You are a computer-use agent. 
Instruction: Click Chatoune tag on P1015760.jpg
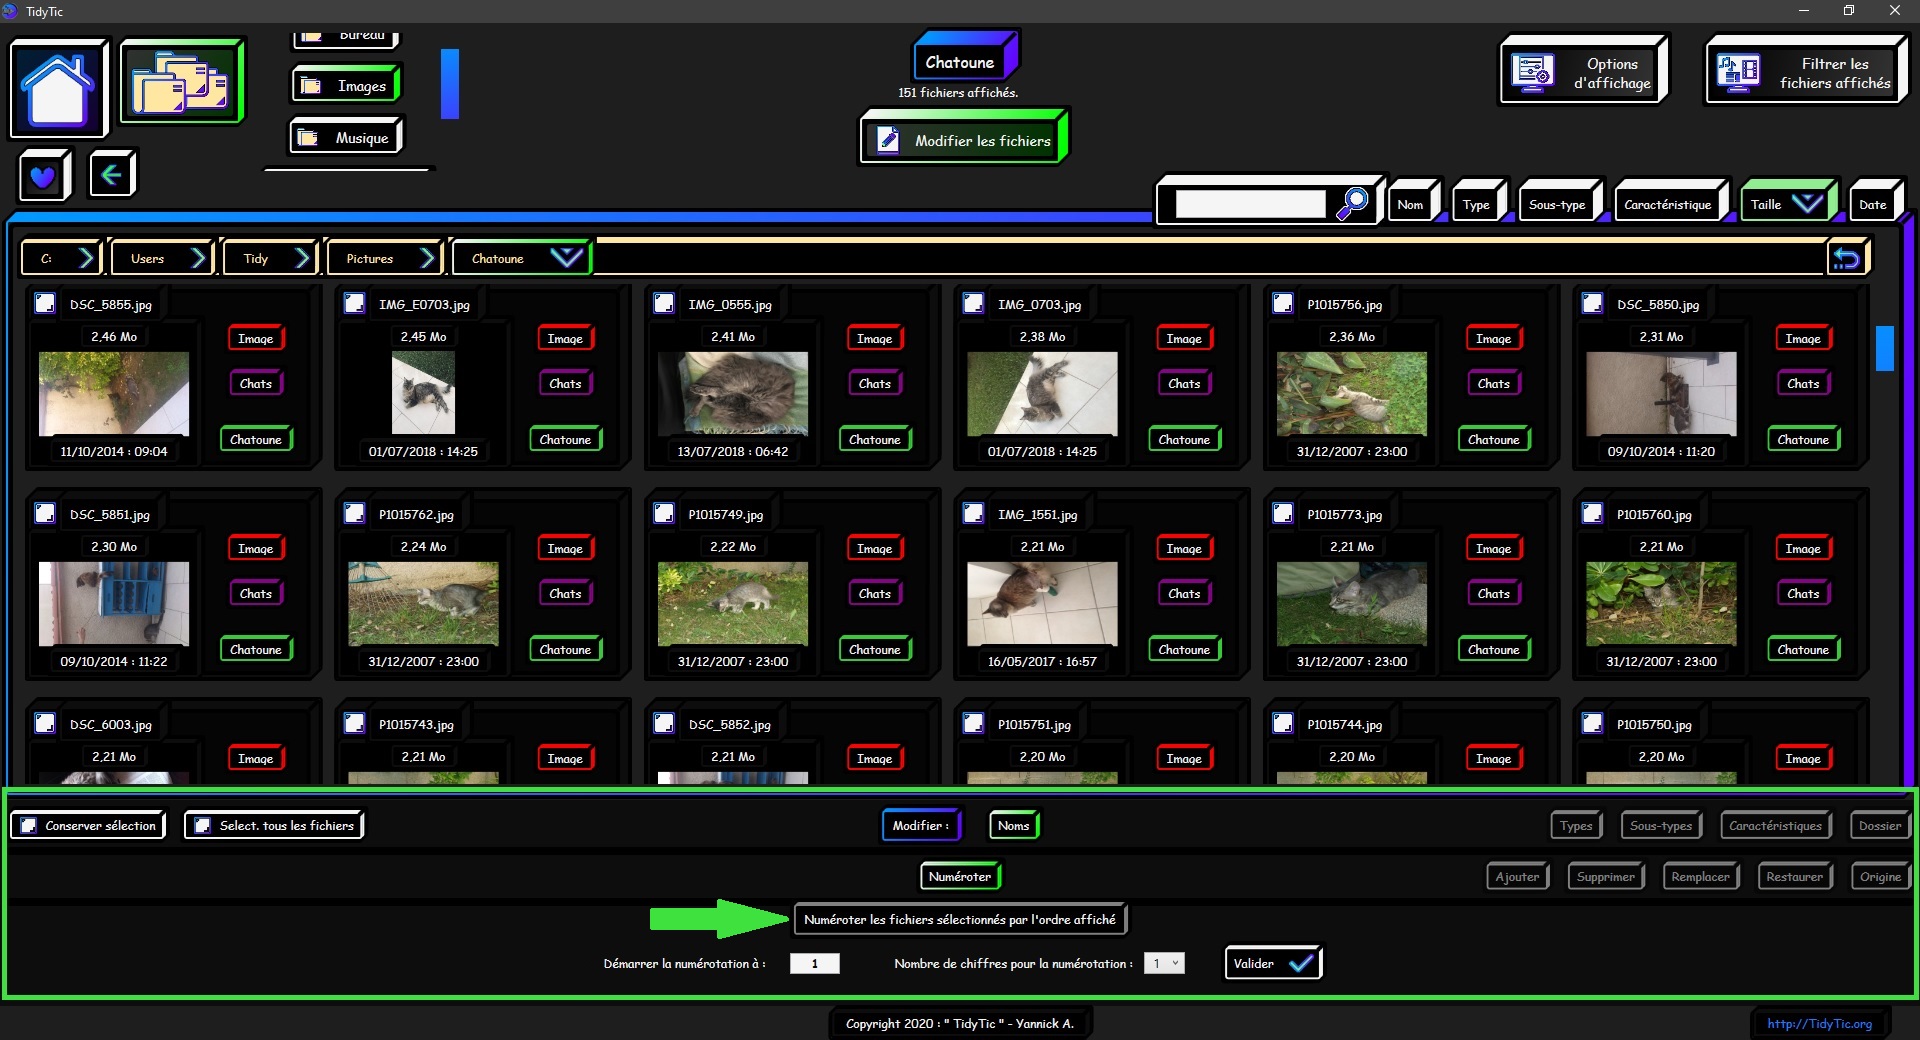pyautogui.click(x=1803, y=649)
